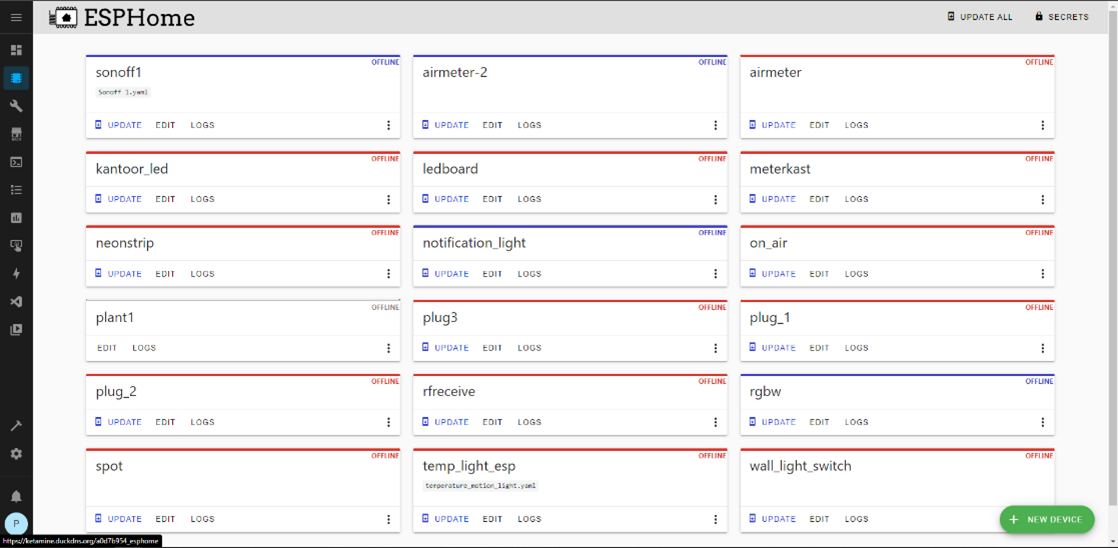Viewport: 1118px width, 548px height.
Task: Open the overflow menu for plant1
Action: tap(389, 348)
